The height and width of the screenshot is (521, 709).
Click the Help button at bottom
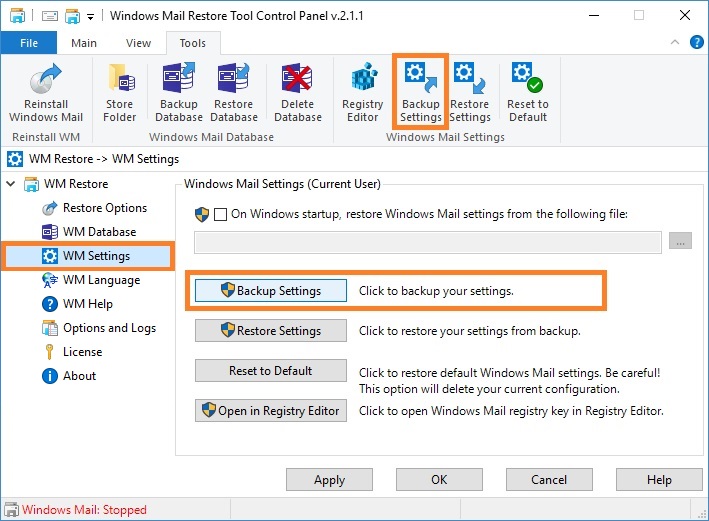(659, 480)
